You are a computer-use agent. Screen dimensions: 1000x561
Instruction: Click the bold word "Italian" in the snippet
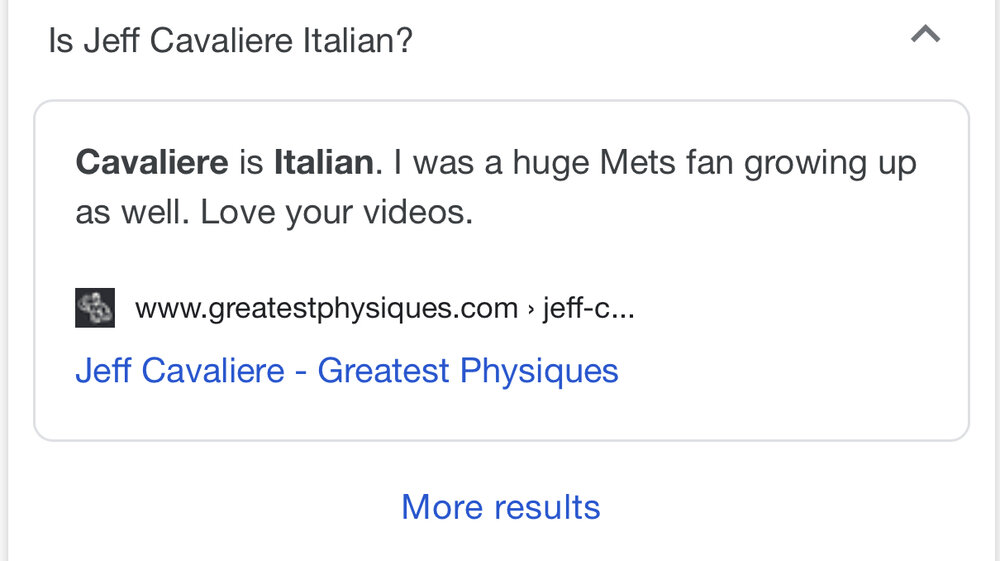[323, 163]
